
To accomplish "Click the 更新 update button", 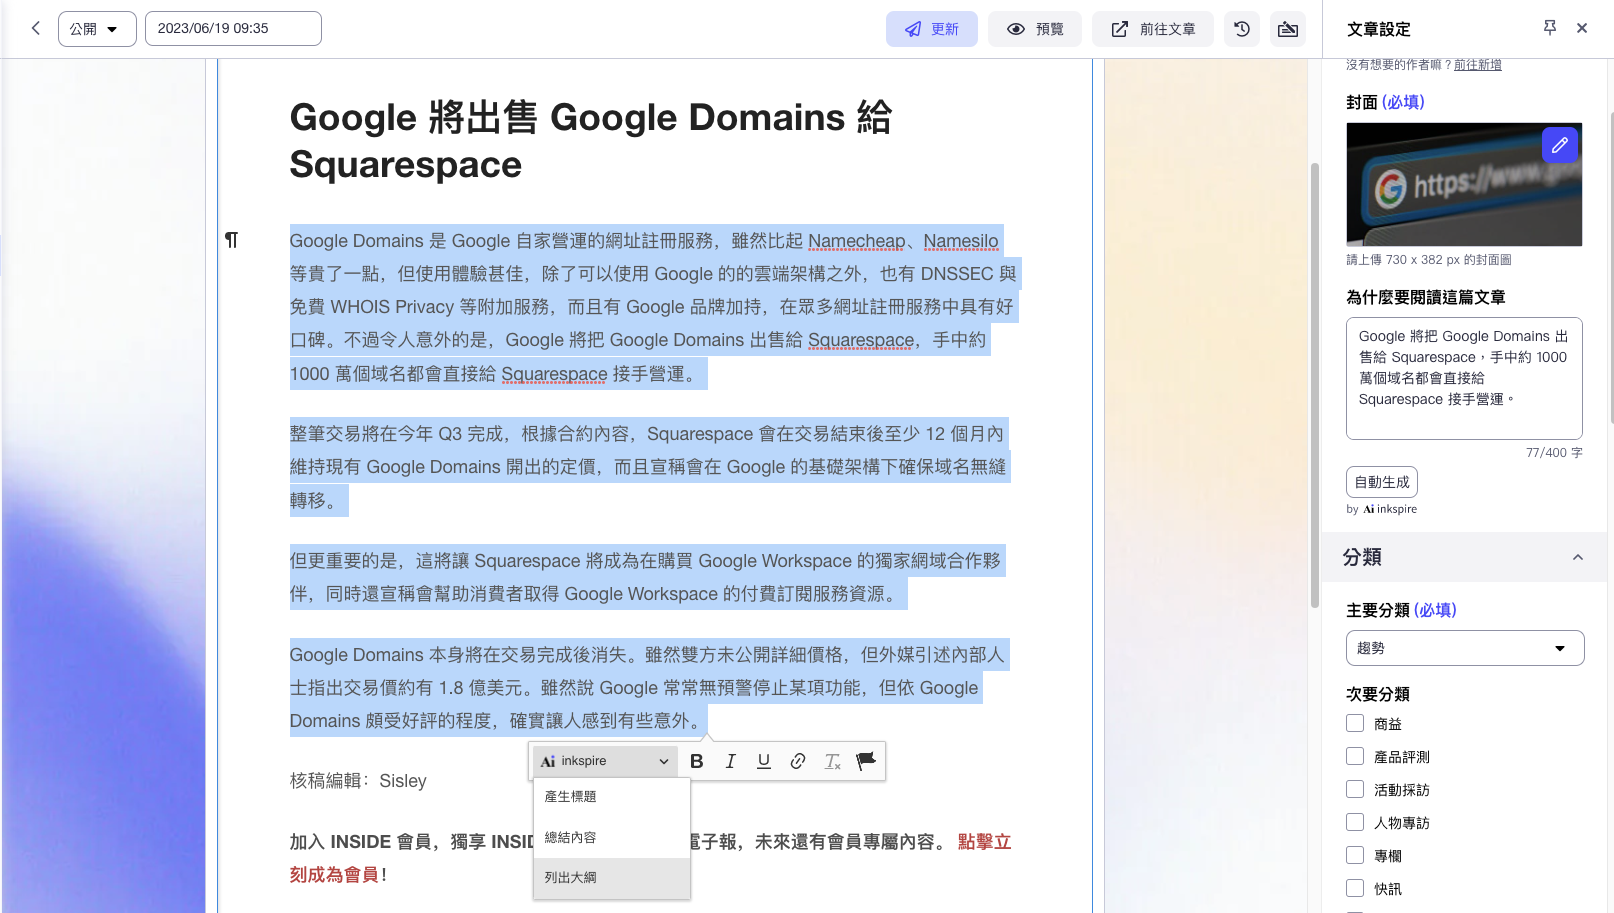I will click(932, 29).
